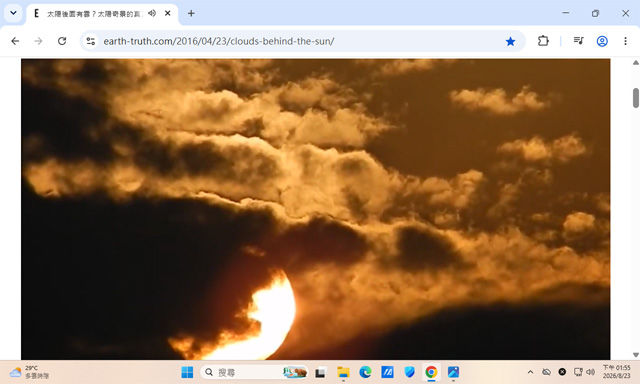Viewport: 640px width, 384px height.
Task: Minimize the Chrome window
Action: point(566,13)
